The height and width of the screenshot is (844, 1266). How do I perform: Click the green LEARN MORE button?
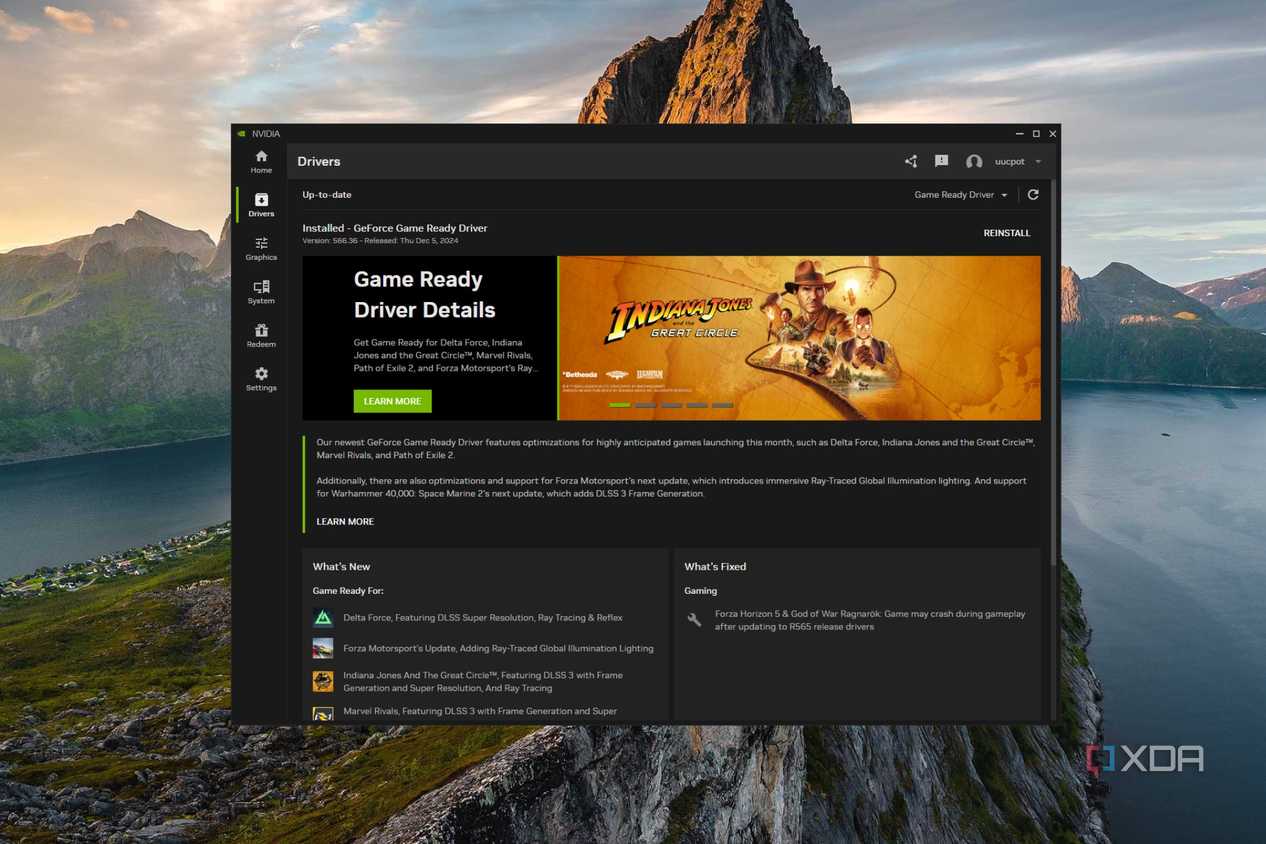pyautogui.click(x=392, y=401)
